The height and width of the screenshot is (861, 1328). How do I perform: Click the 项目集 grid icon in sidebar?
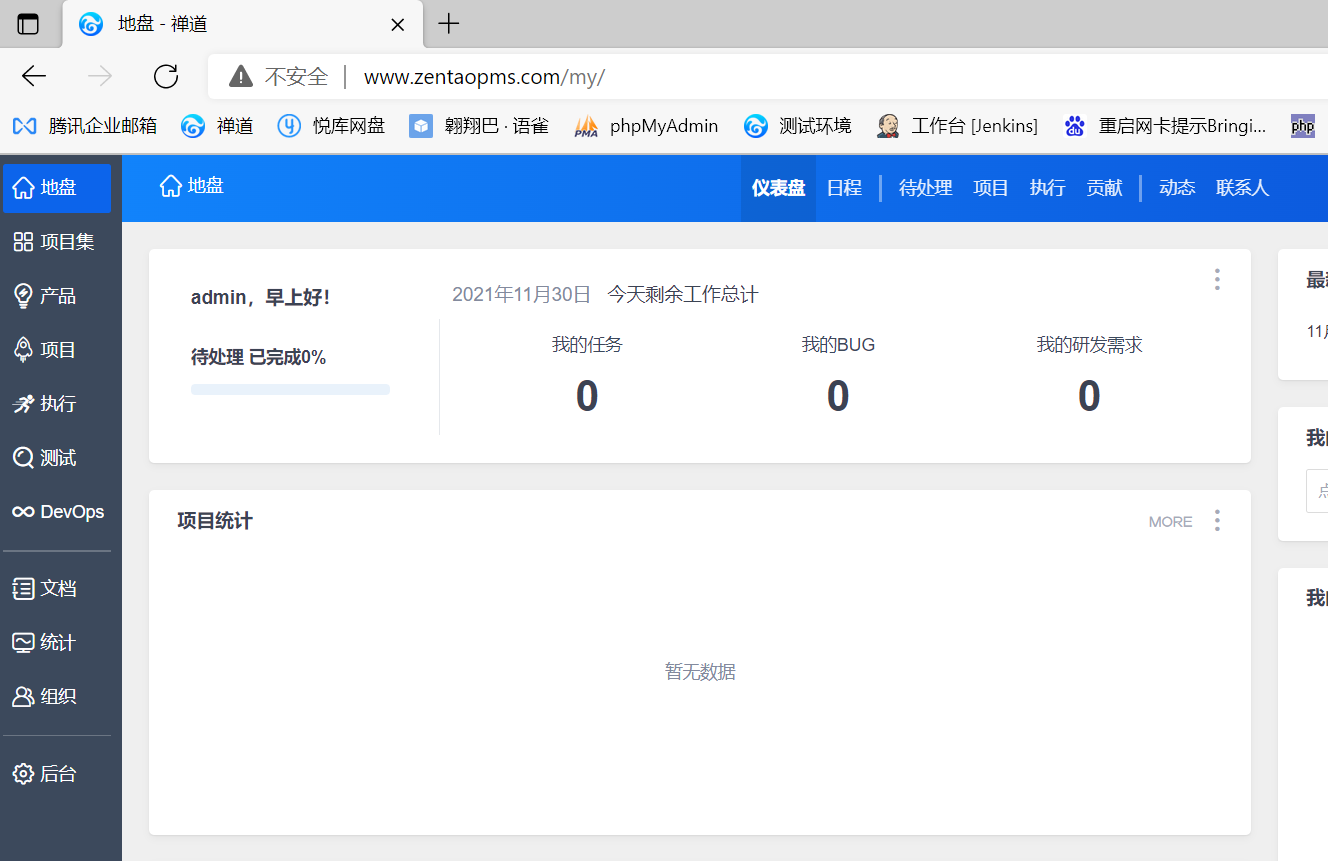[x=23, y=242]
